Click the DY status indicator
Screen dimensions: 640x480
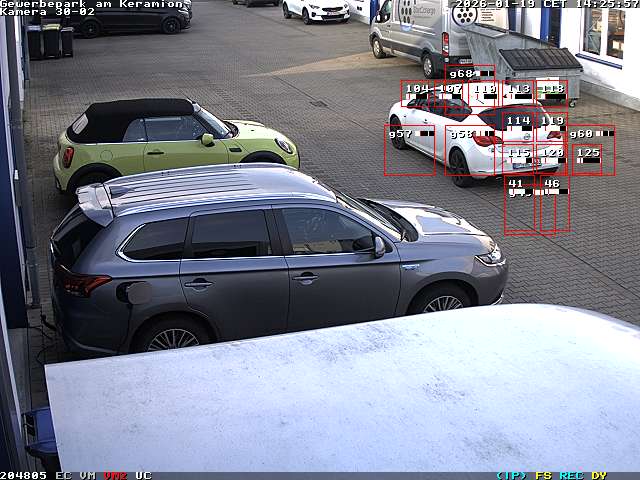pyautogui.click(x=599, y=475)
